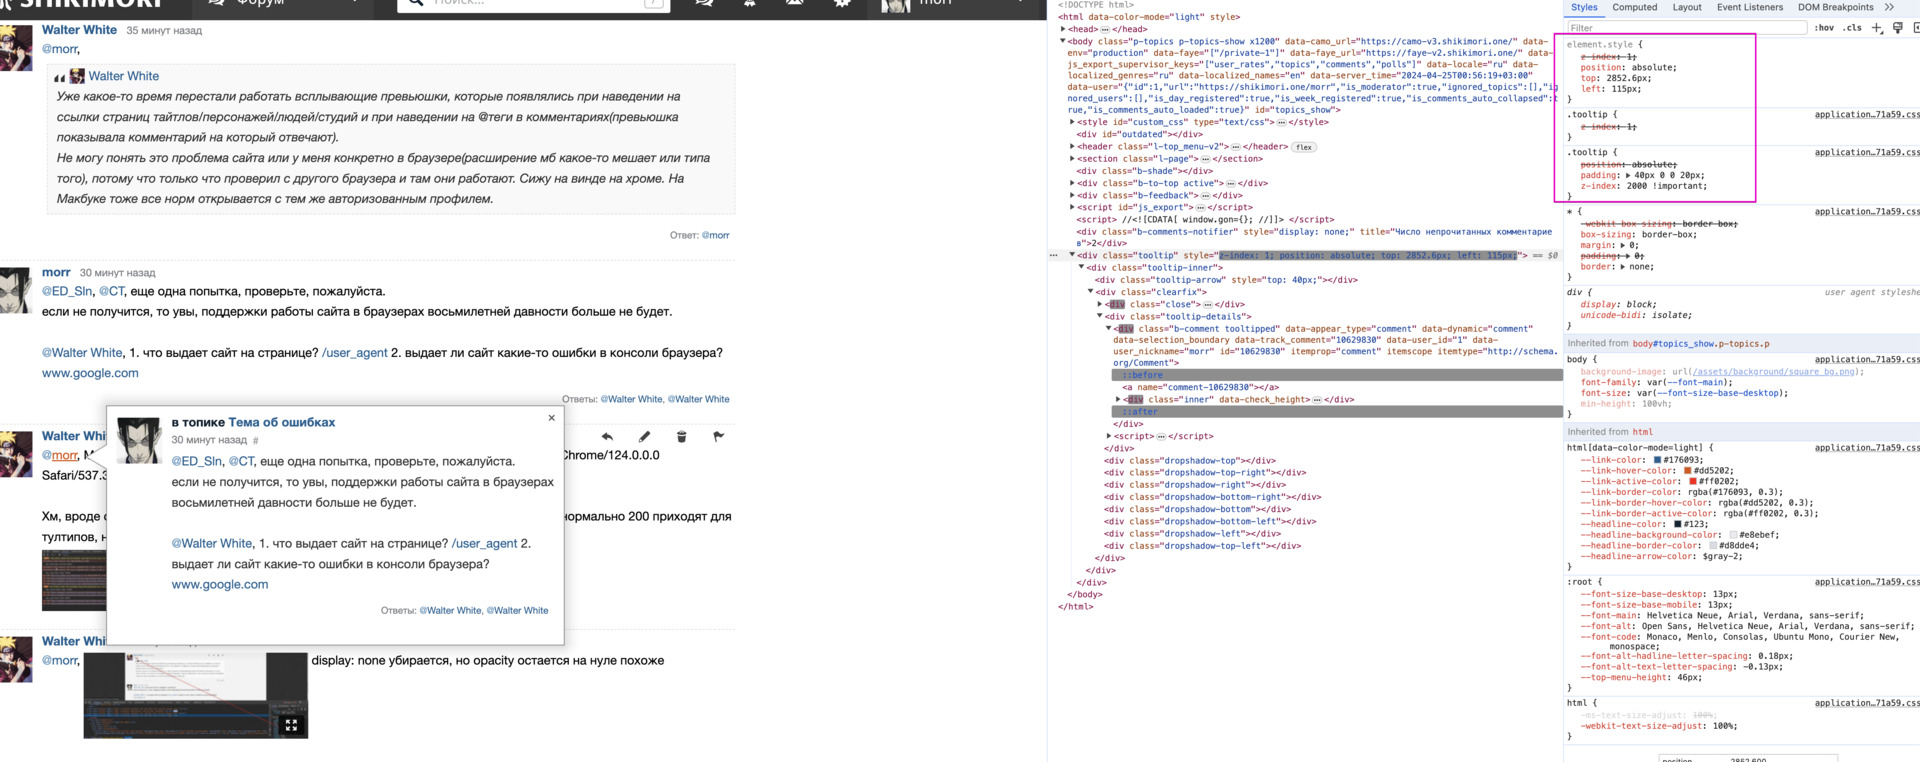This screenshot has width=1920, height=762.
Task: Expand the header l-top_menu-v2 DOM node
Action: [x=1072, y=147]
